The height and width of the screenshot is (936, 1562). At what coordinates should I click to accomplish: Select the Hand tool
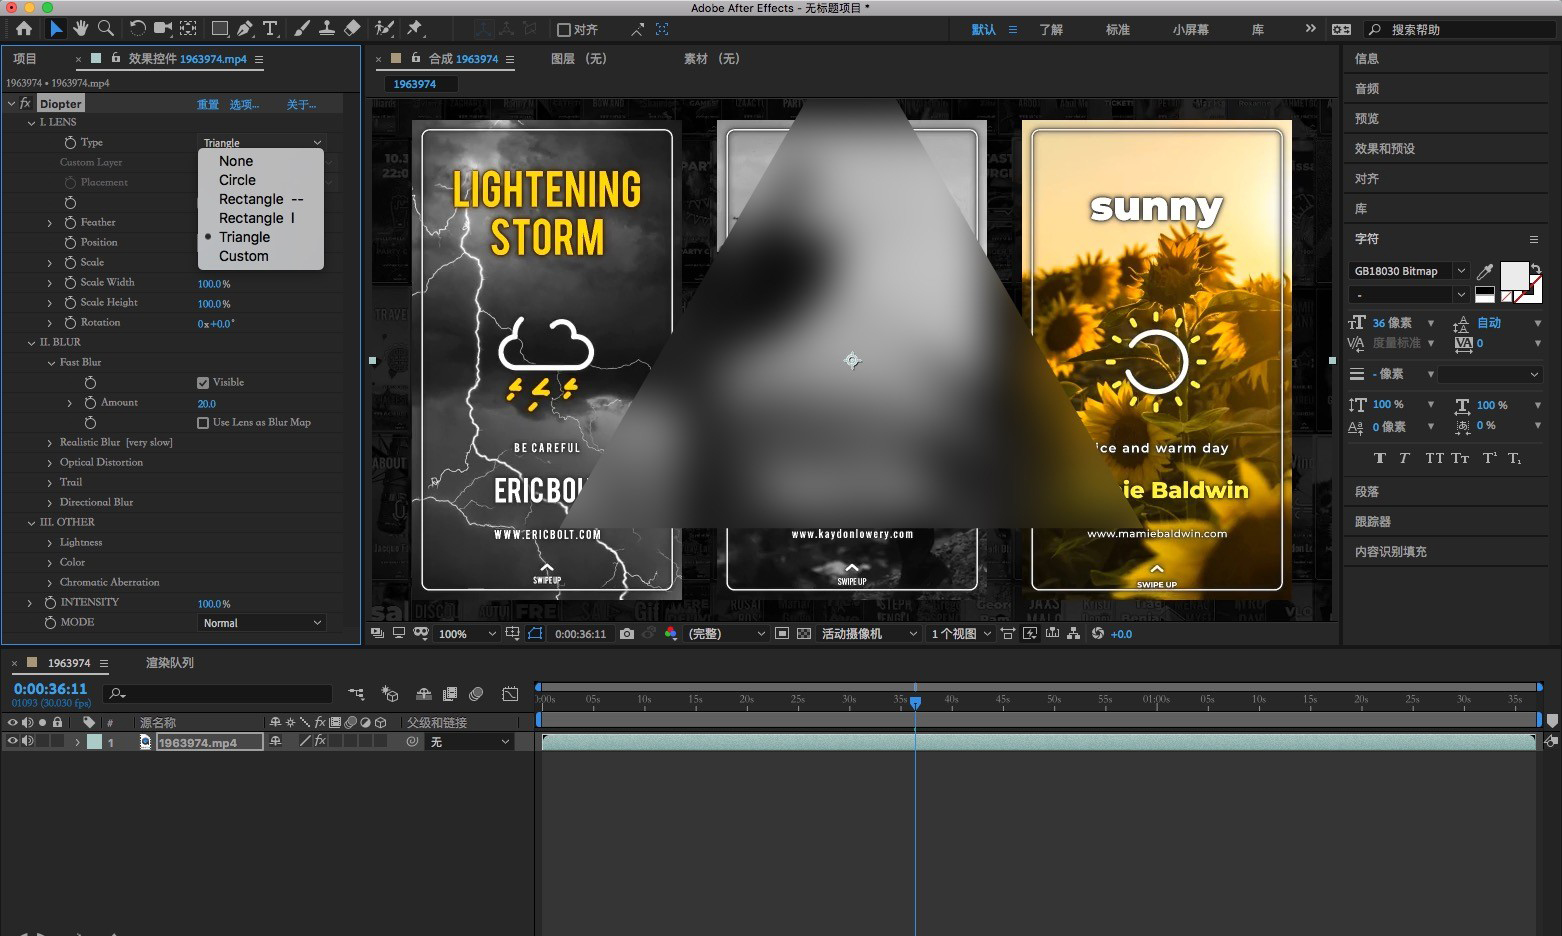[80, 29]
